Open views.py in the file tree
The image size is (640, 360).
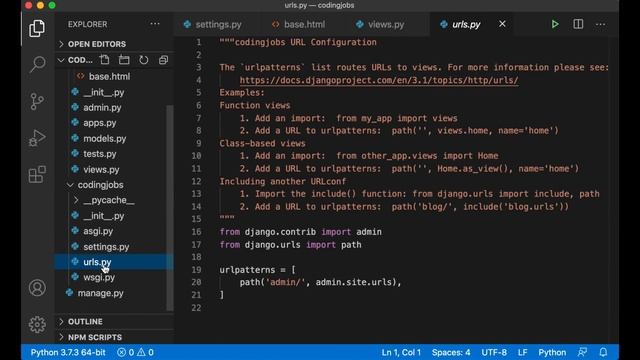pos(101,169)
